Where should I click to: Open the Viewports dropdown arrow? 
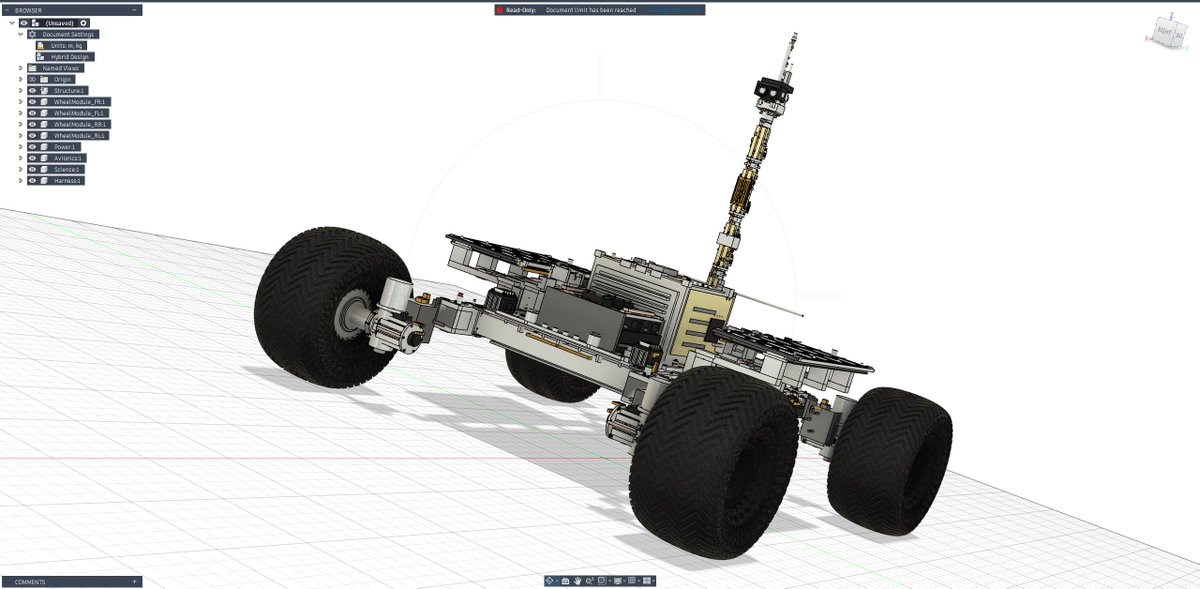coord(653,580)
